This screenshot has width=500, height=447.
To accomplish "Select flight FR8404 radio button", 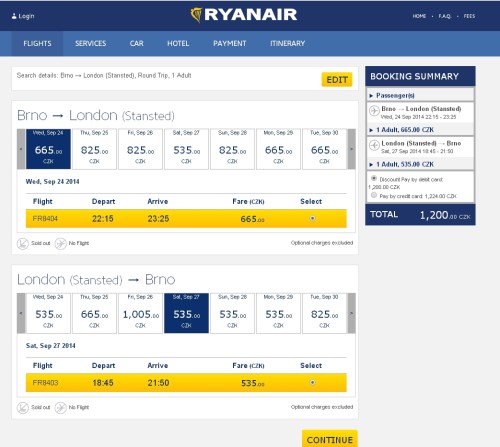I will pyautogui.click(x=312, y=218).
